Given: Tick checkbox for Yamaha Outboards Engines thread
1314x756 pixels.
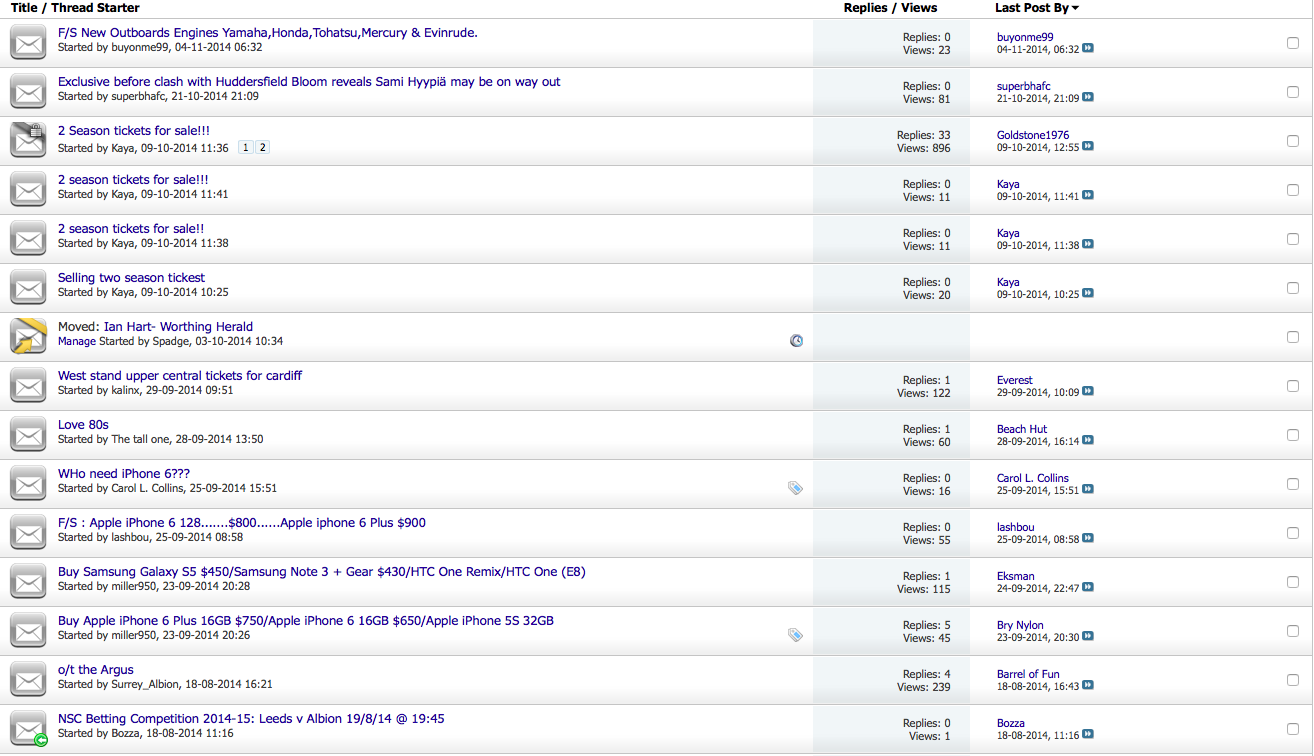Looking at the screenshot, I should coord(1293,43).
